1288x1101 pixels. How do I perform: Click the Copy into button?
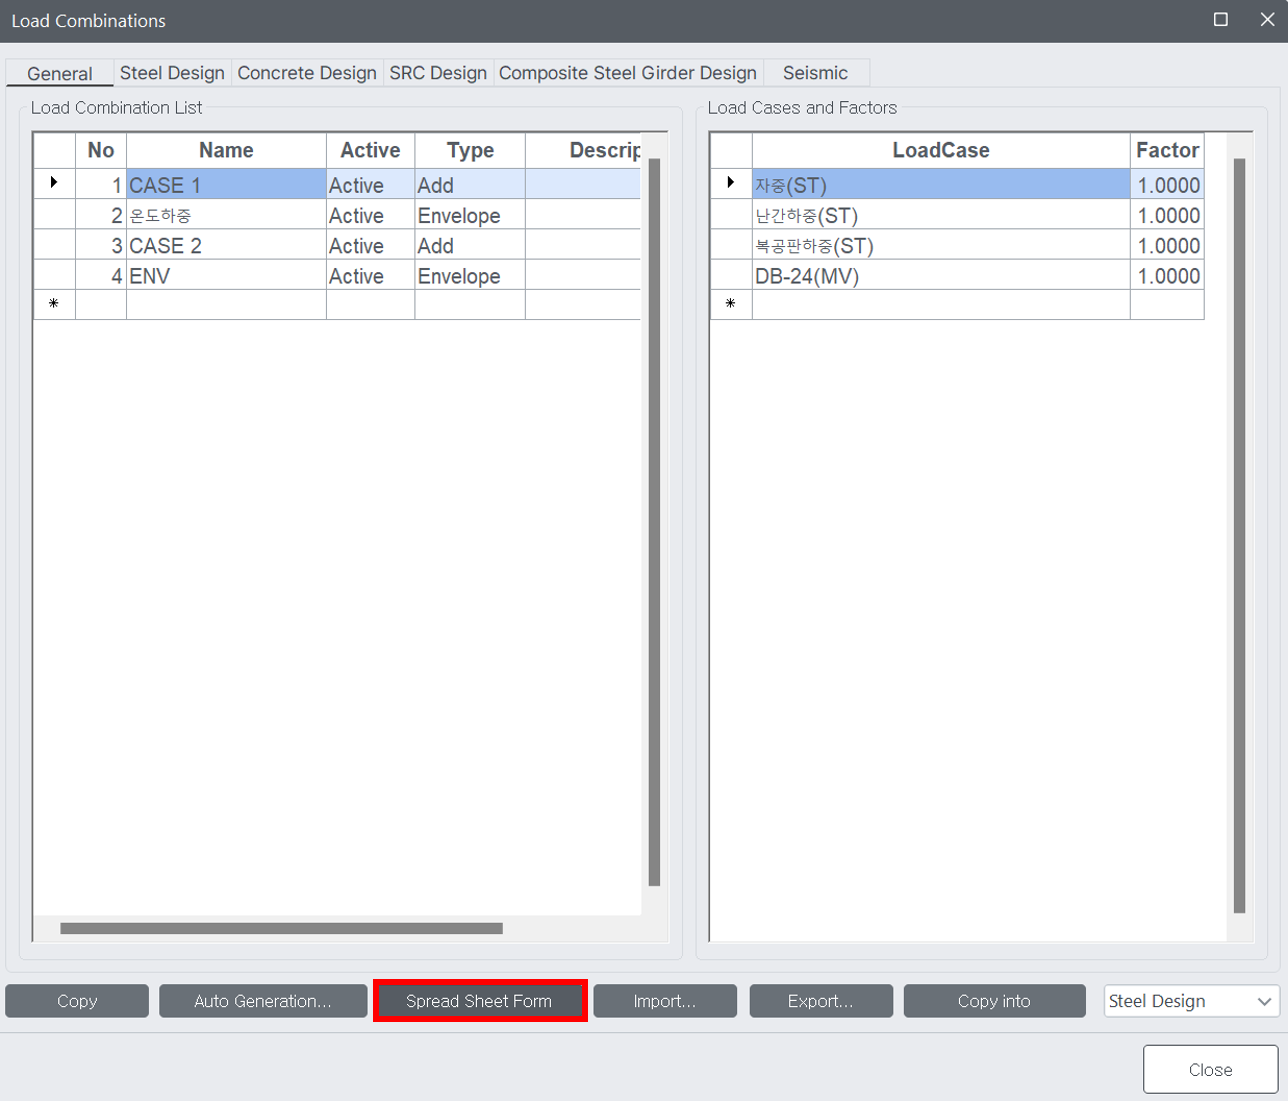[994, 1001]
